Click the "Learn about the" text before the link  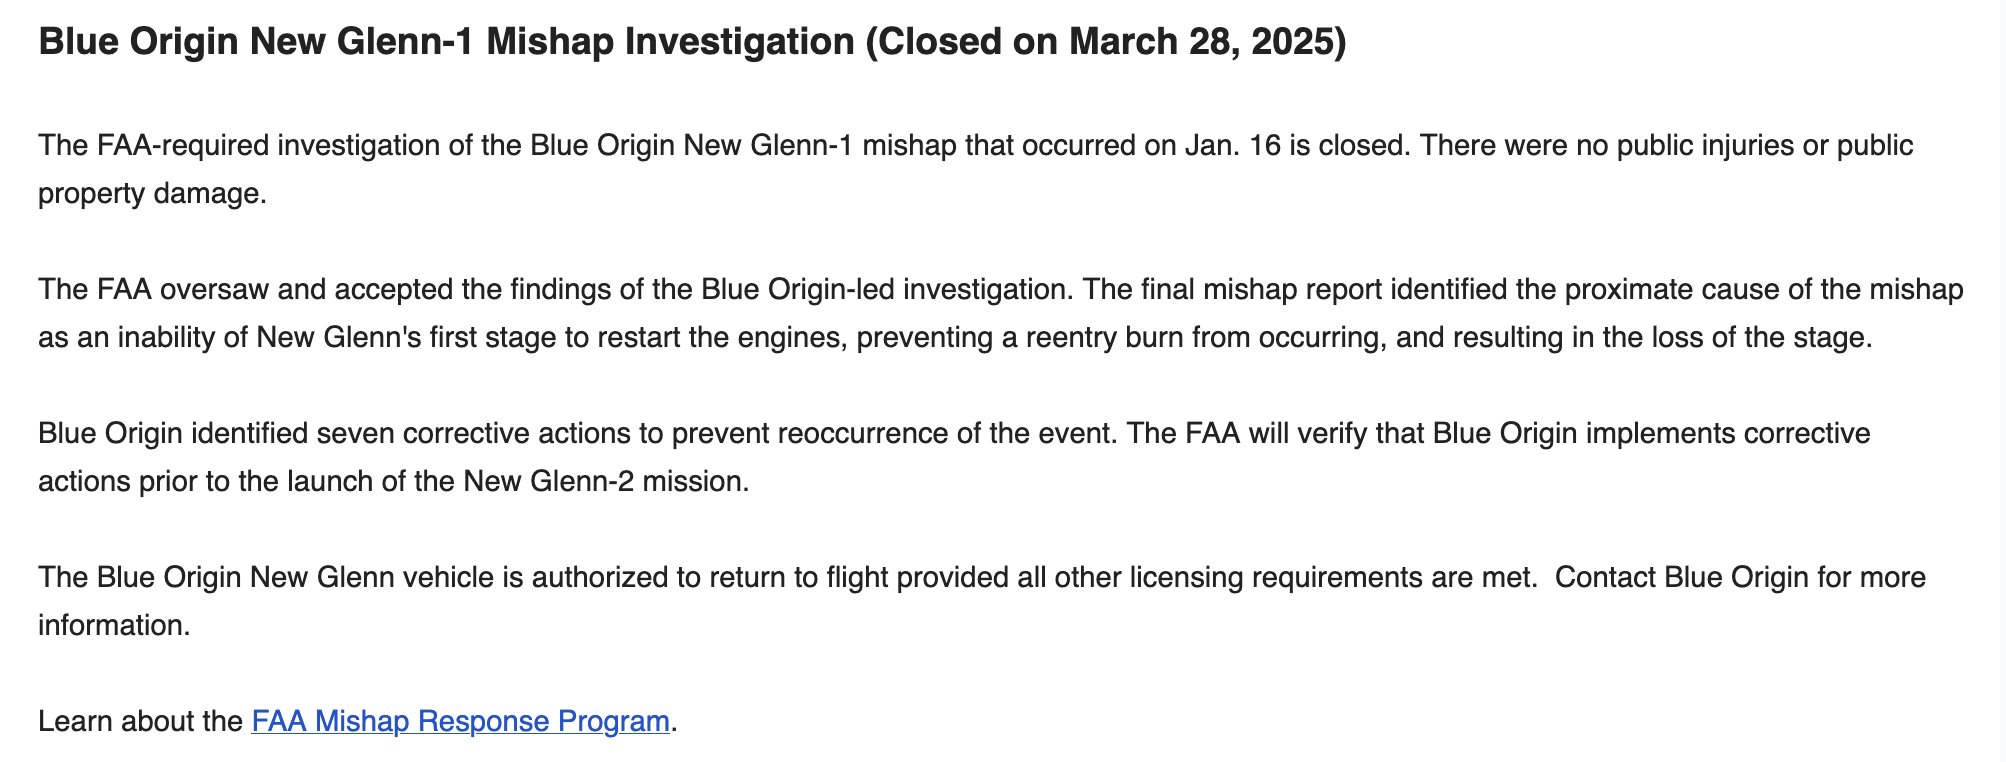click(x=140, y=721)
